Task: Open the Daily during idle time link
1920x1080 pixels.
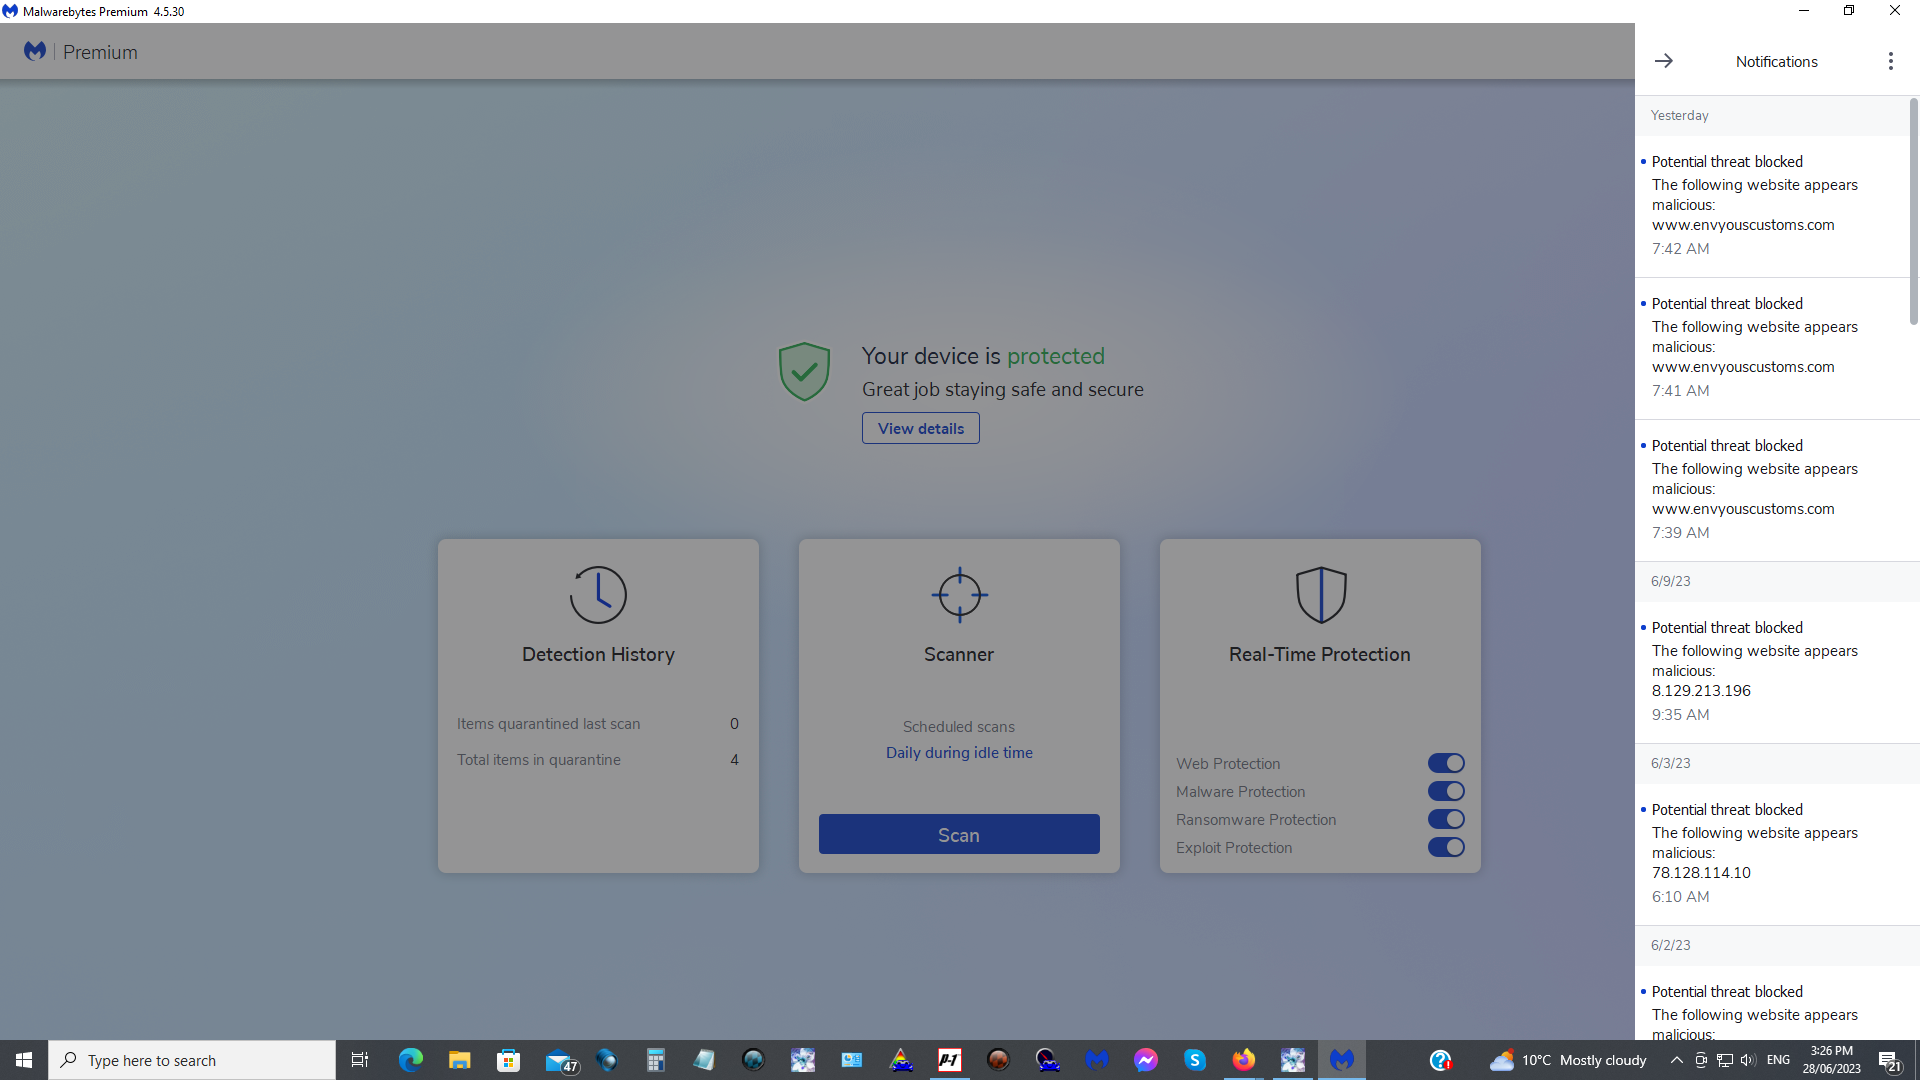Action: point(959,752)
